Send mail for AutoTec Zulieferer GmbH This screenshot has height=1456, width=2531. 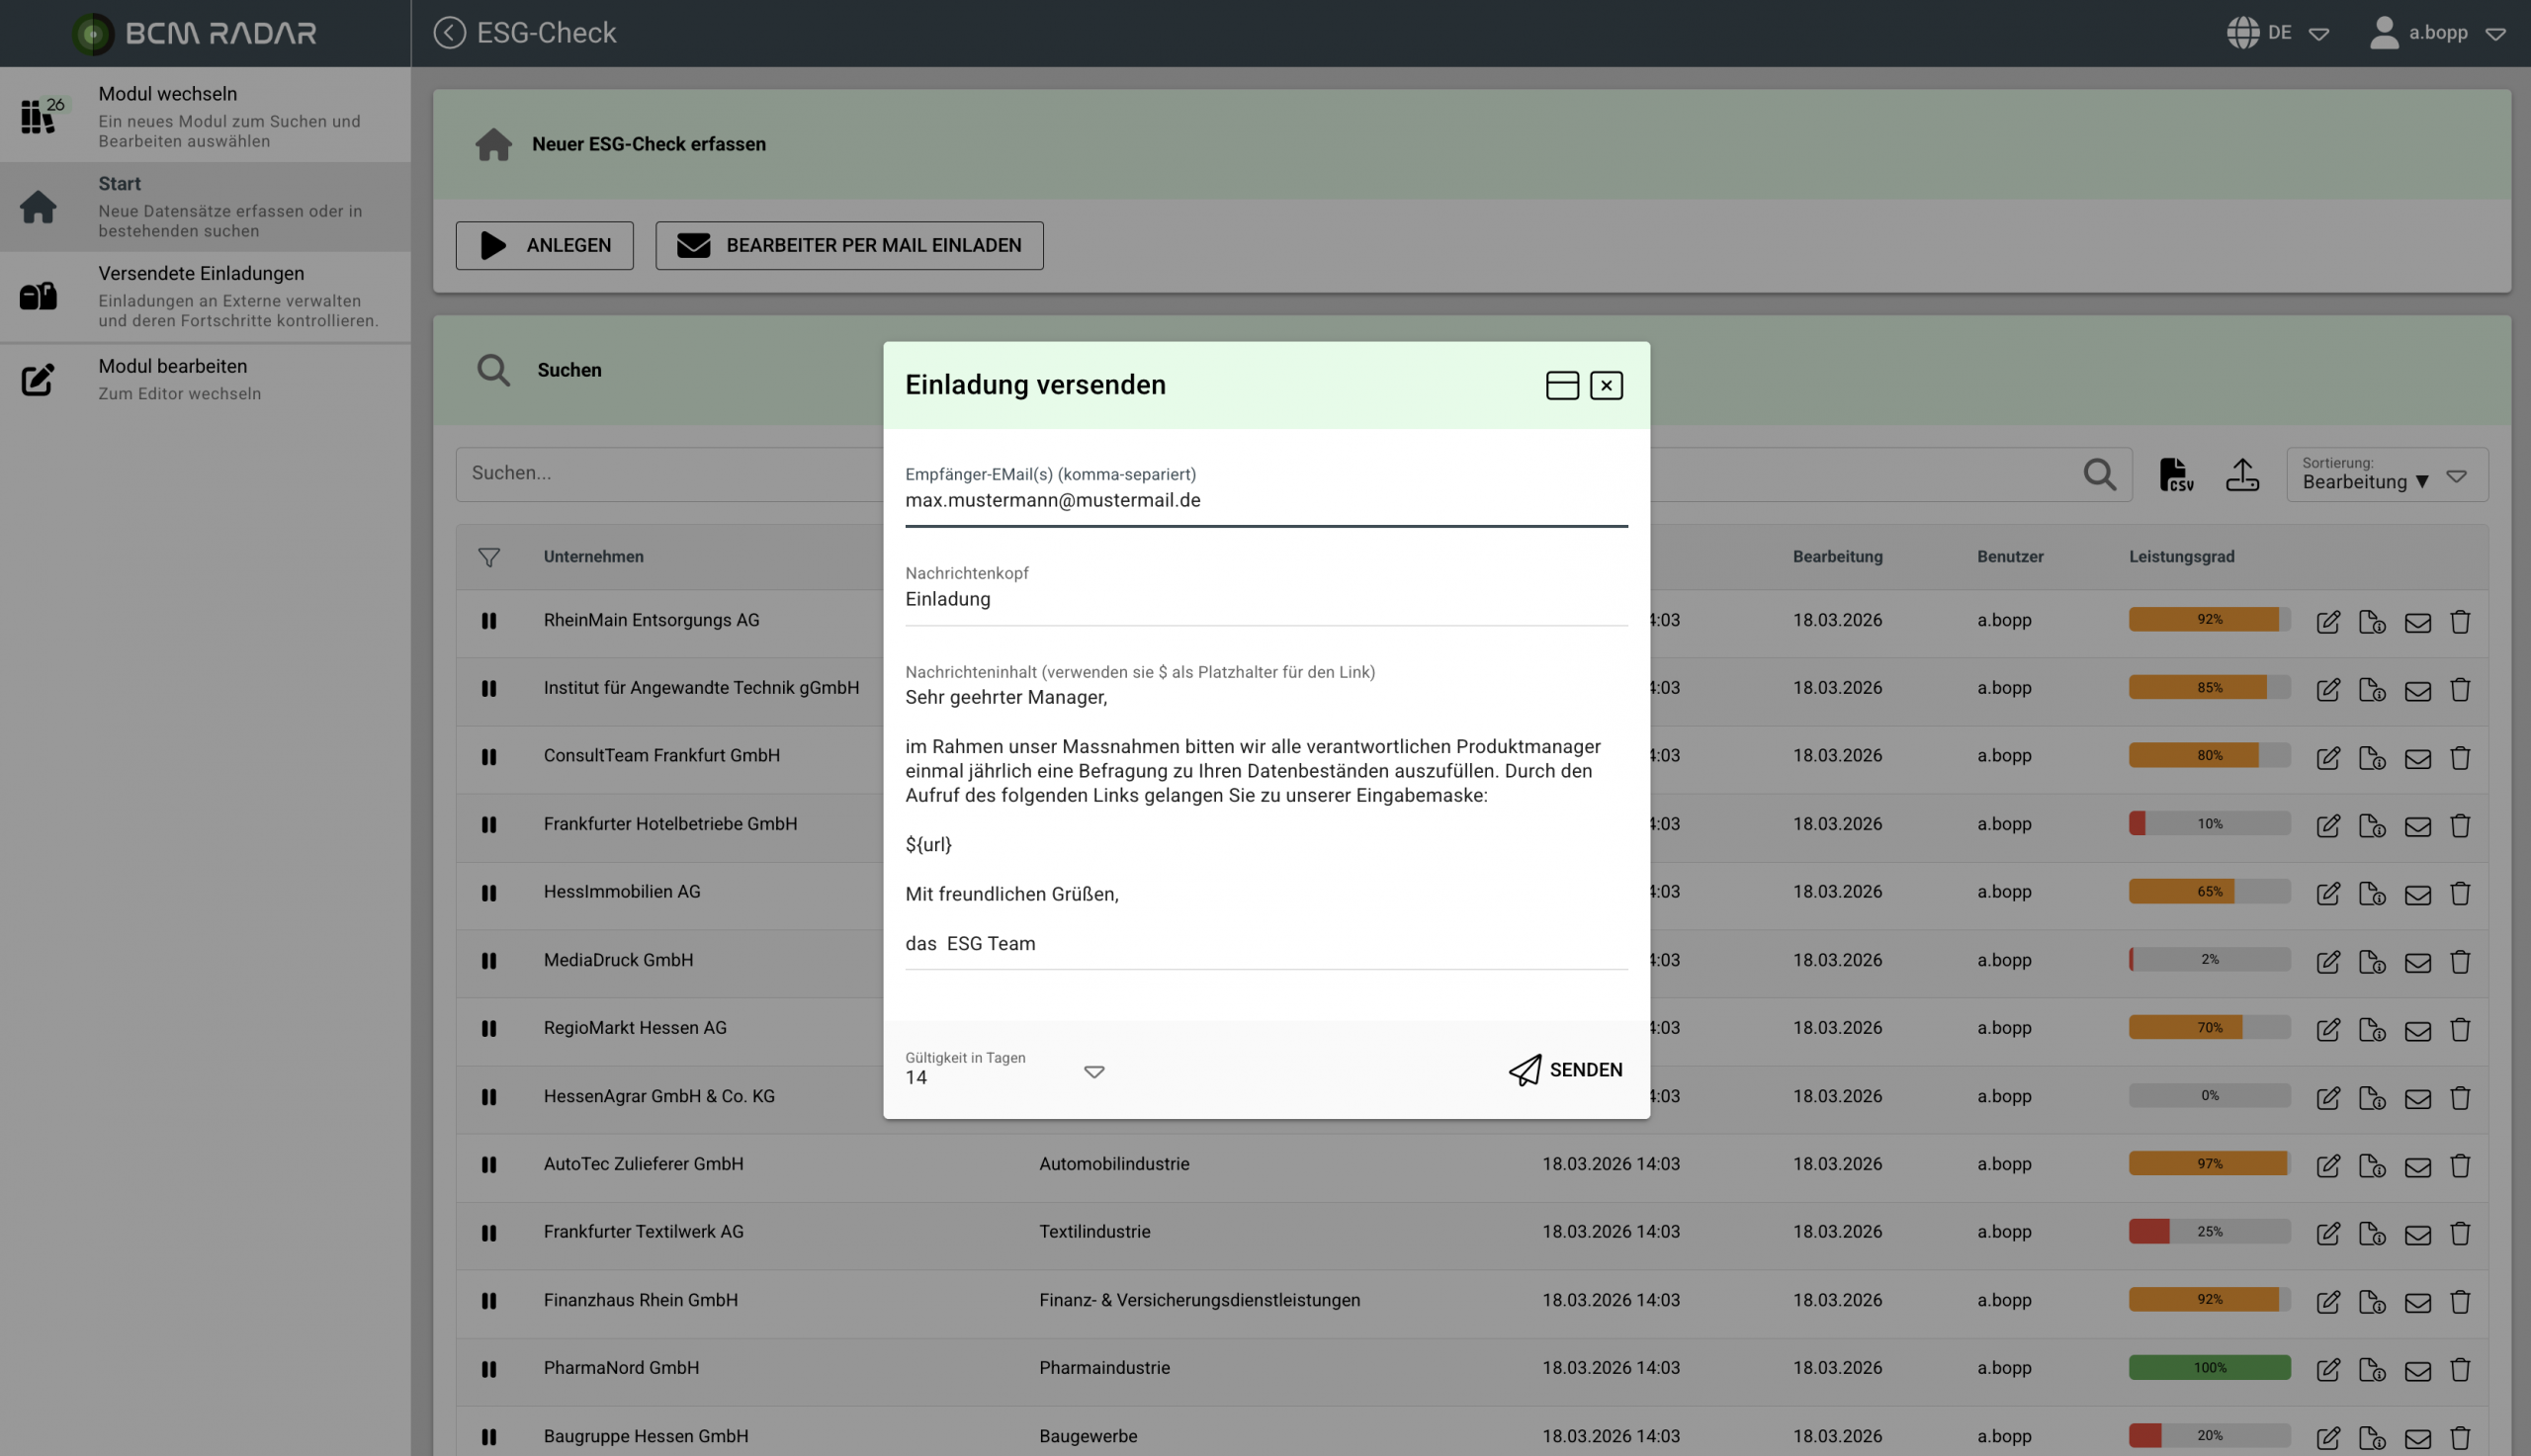2417,1165
